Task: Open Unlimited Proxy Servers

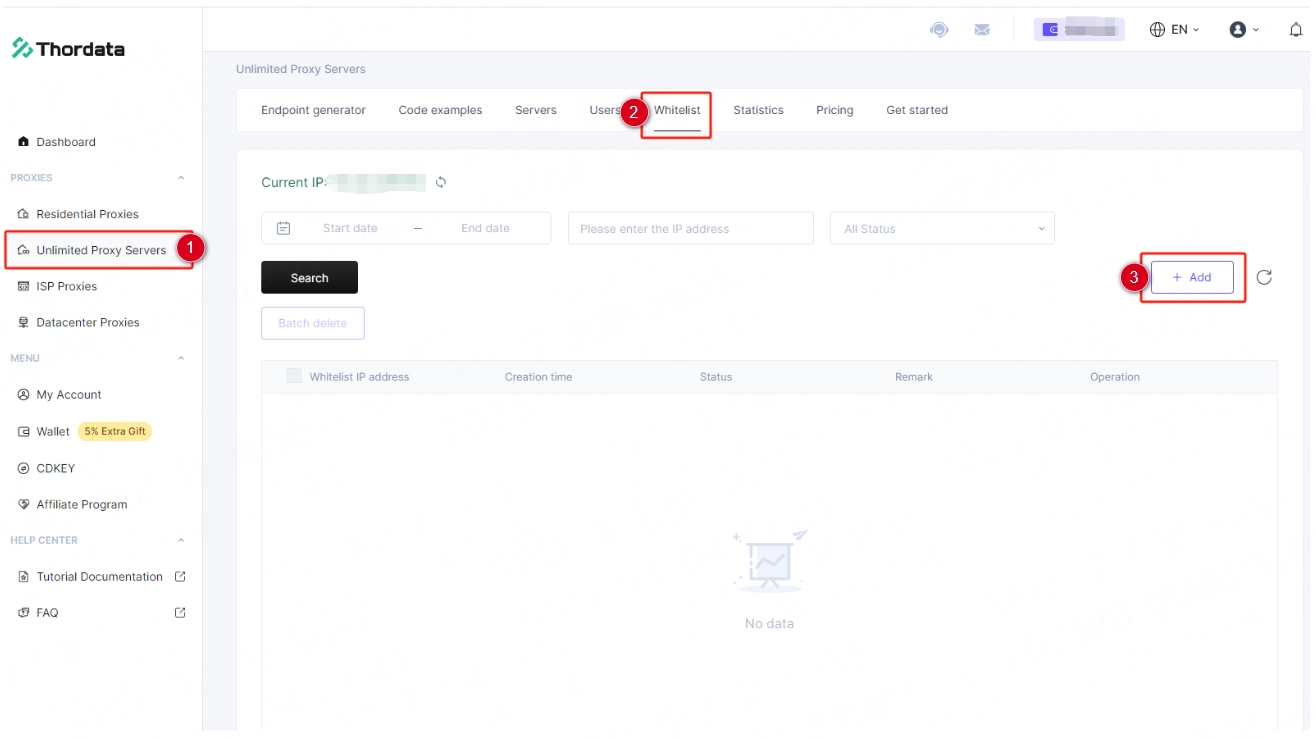Action: [x=100, y=250]
